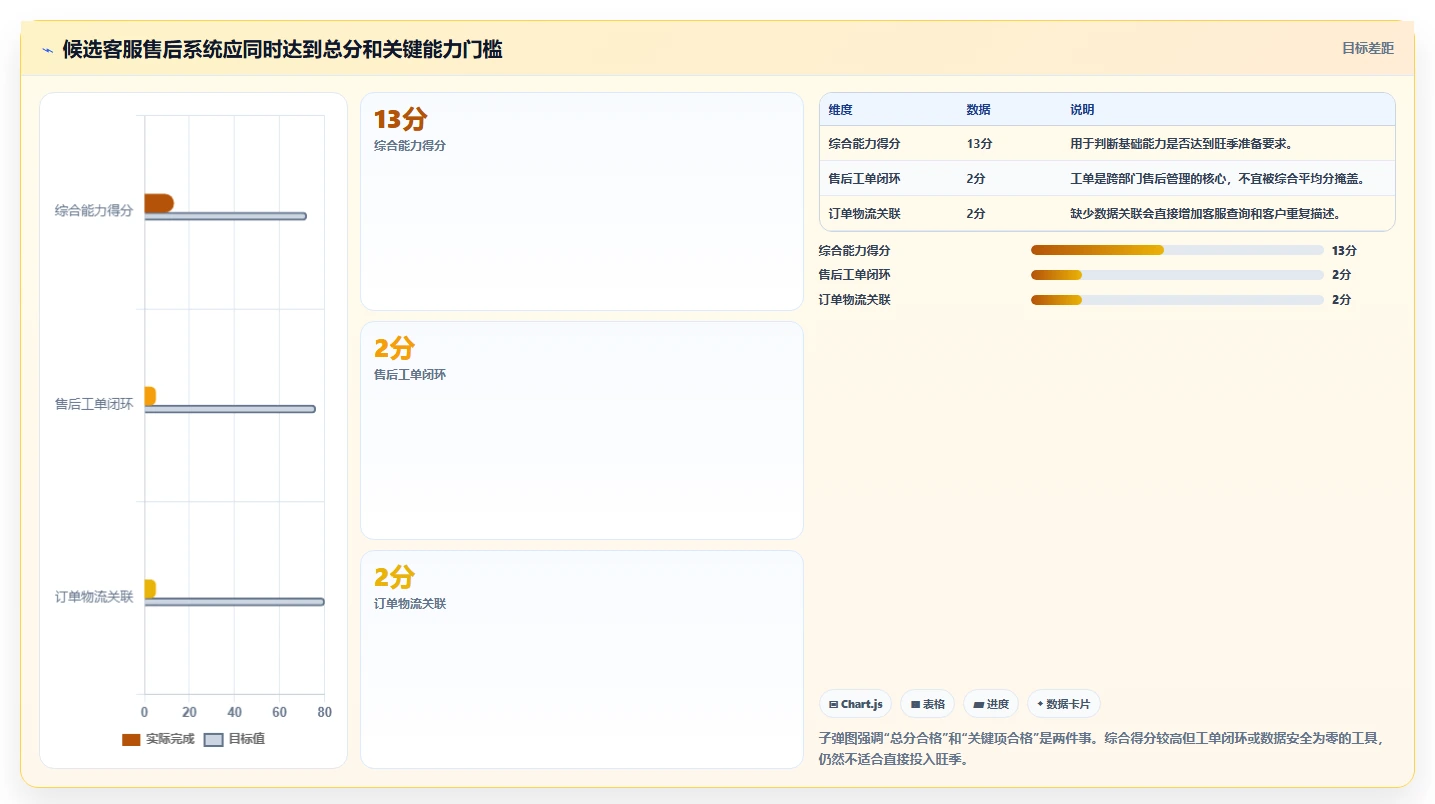
Task: Click the 2分 订单物流关联 data card
Action: tap(581, 659)
